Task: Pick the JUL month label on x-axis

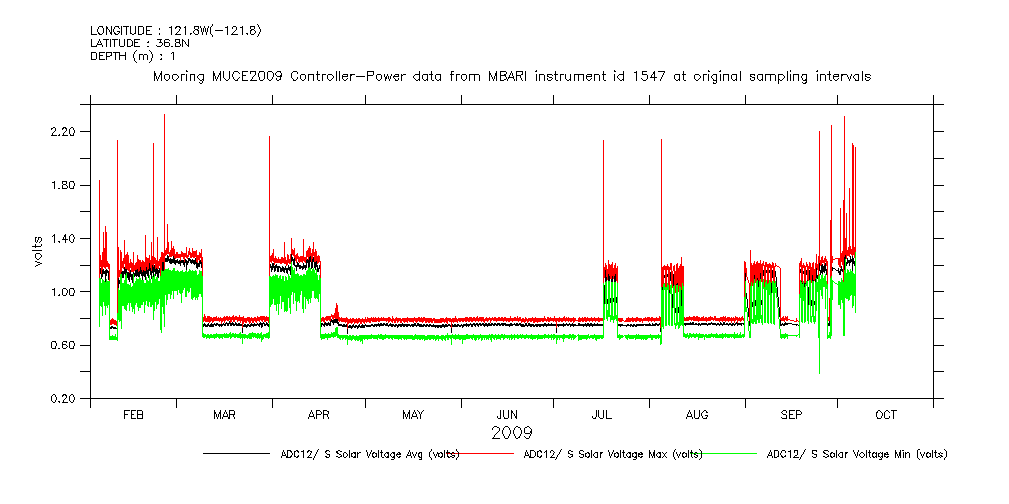Action: pyautogui.click(x=602, y=414)
